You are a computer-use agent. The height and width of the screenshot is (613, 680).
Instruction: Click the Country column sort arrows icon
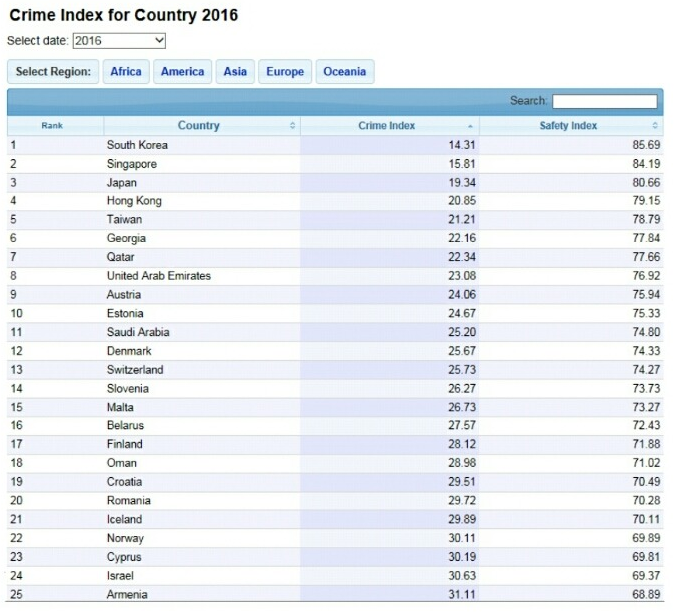point(292,125)
